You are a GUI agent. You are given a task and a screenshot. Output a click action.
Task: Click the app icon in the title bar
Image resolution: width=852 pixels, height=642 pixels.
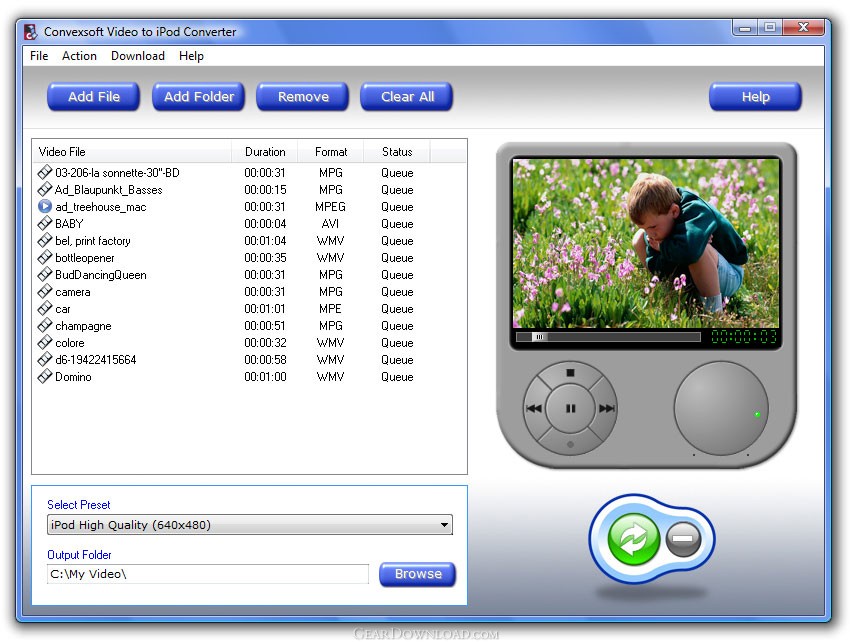[x=30, y=32]
